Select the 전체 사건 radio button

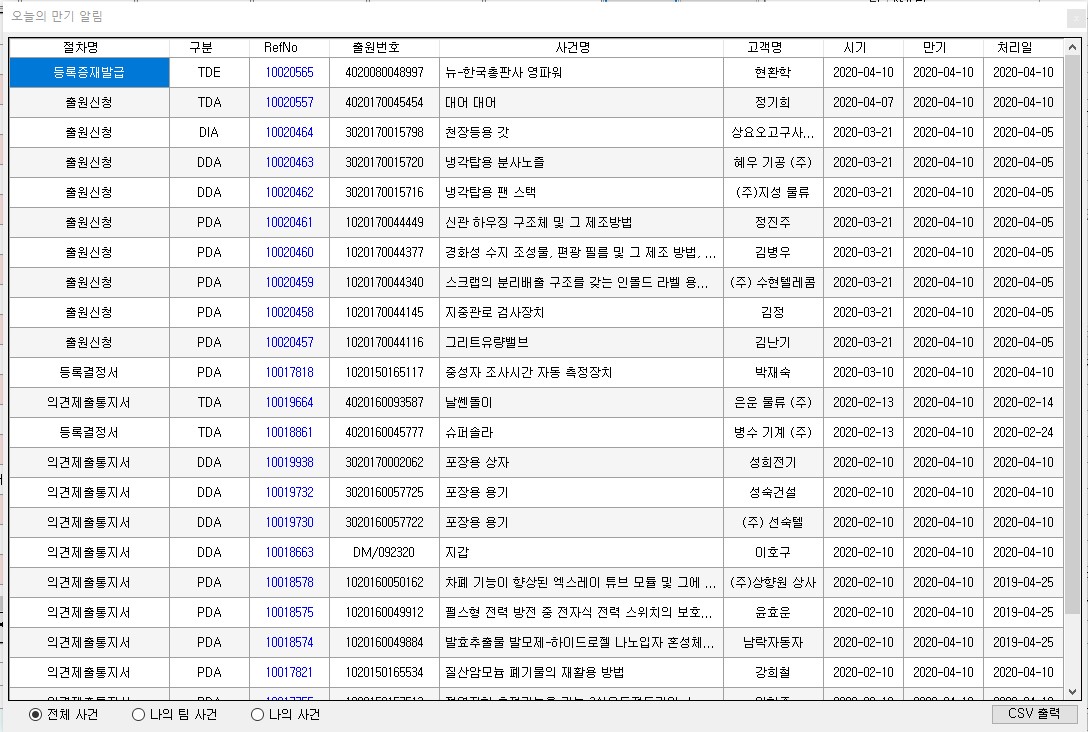coord(35,714)
